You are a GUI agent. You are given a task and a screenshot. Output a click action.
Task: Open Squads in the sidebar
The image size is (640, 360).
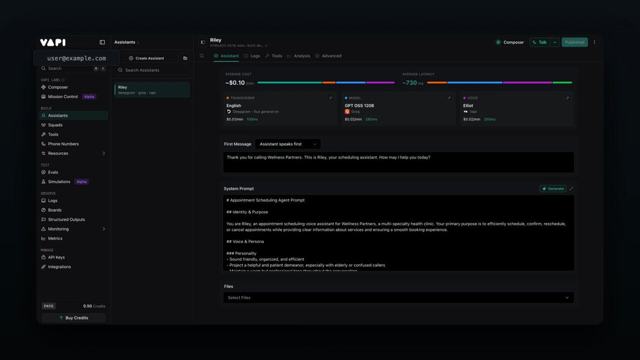(55, 125)
